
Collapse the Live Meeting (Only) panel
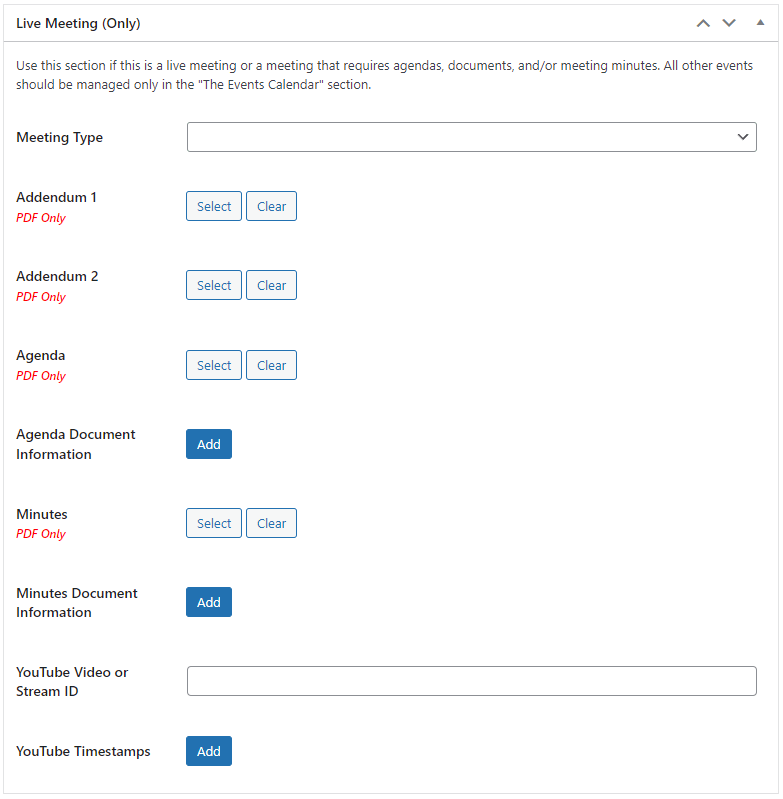pyautogui.click(x=759, y=22)
